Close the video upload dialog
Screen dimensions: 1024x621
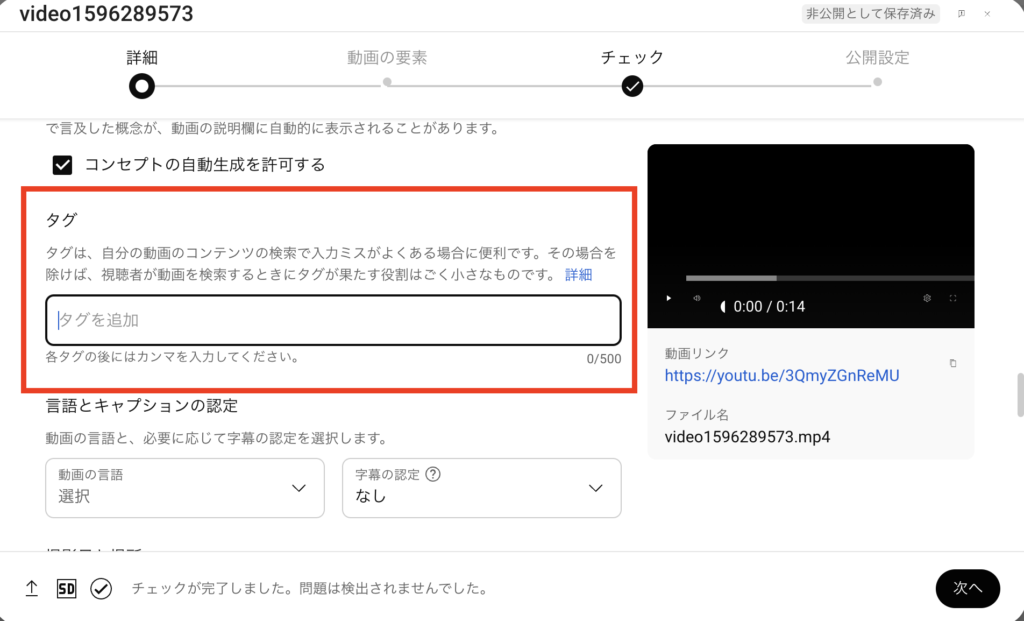pyautogui.click(x=987, y=14)
